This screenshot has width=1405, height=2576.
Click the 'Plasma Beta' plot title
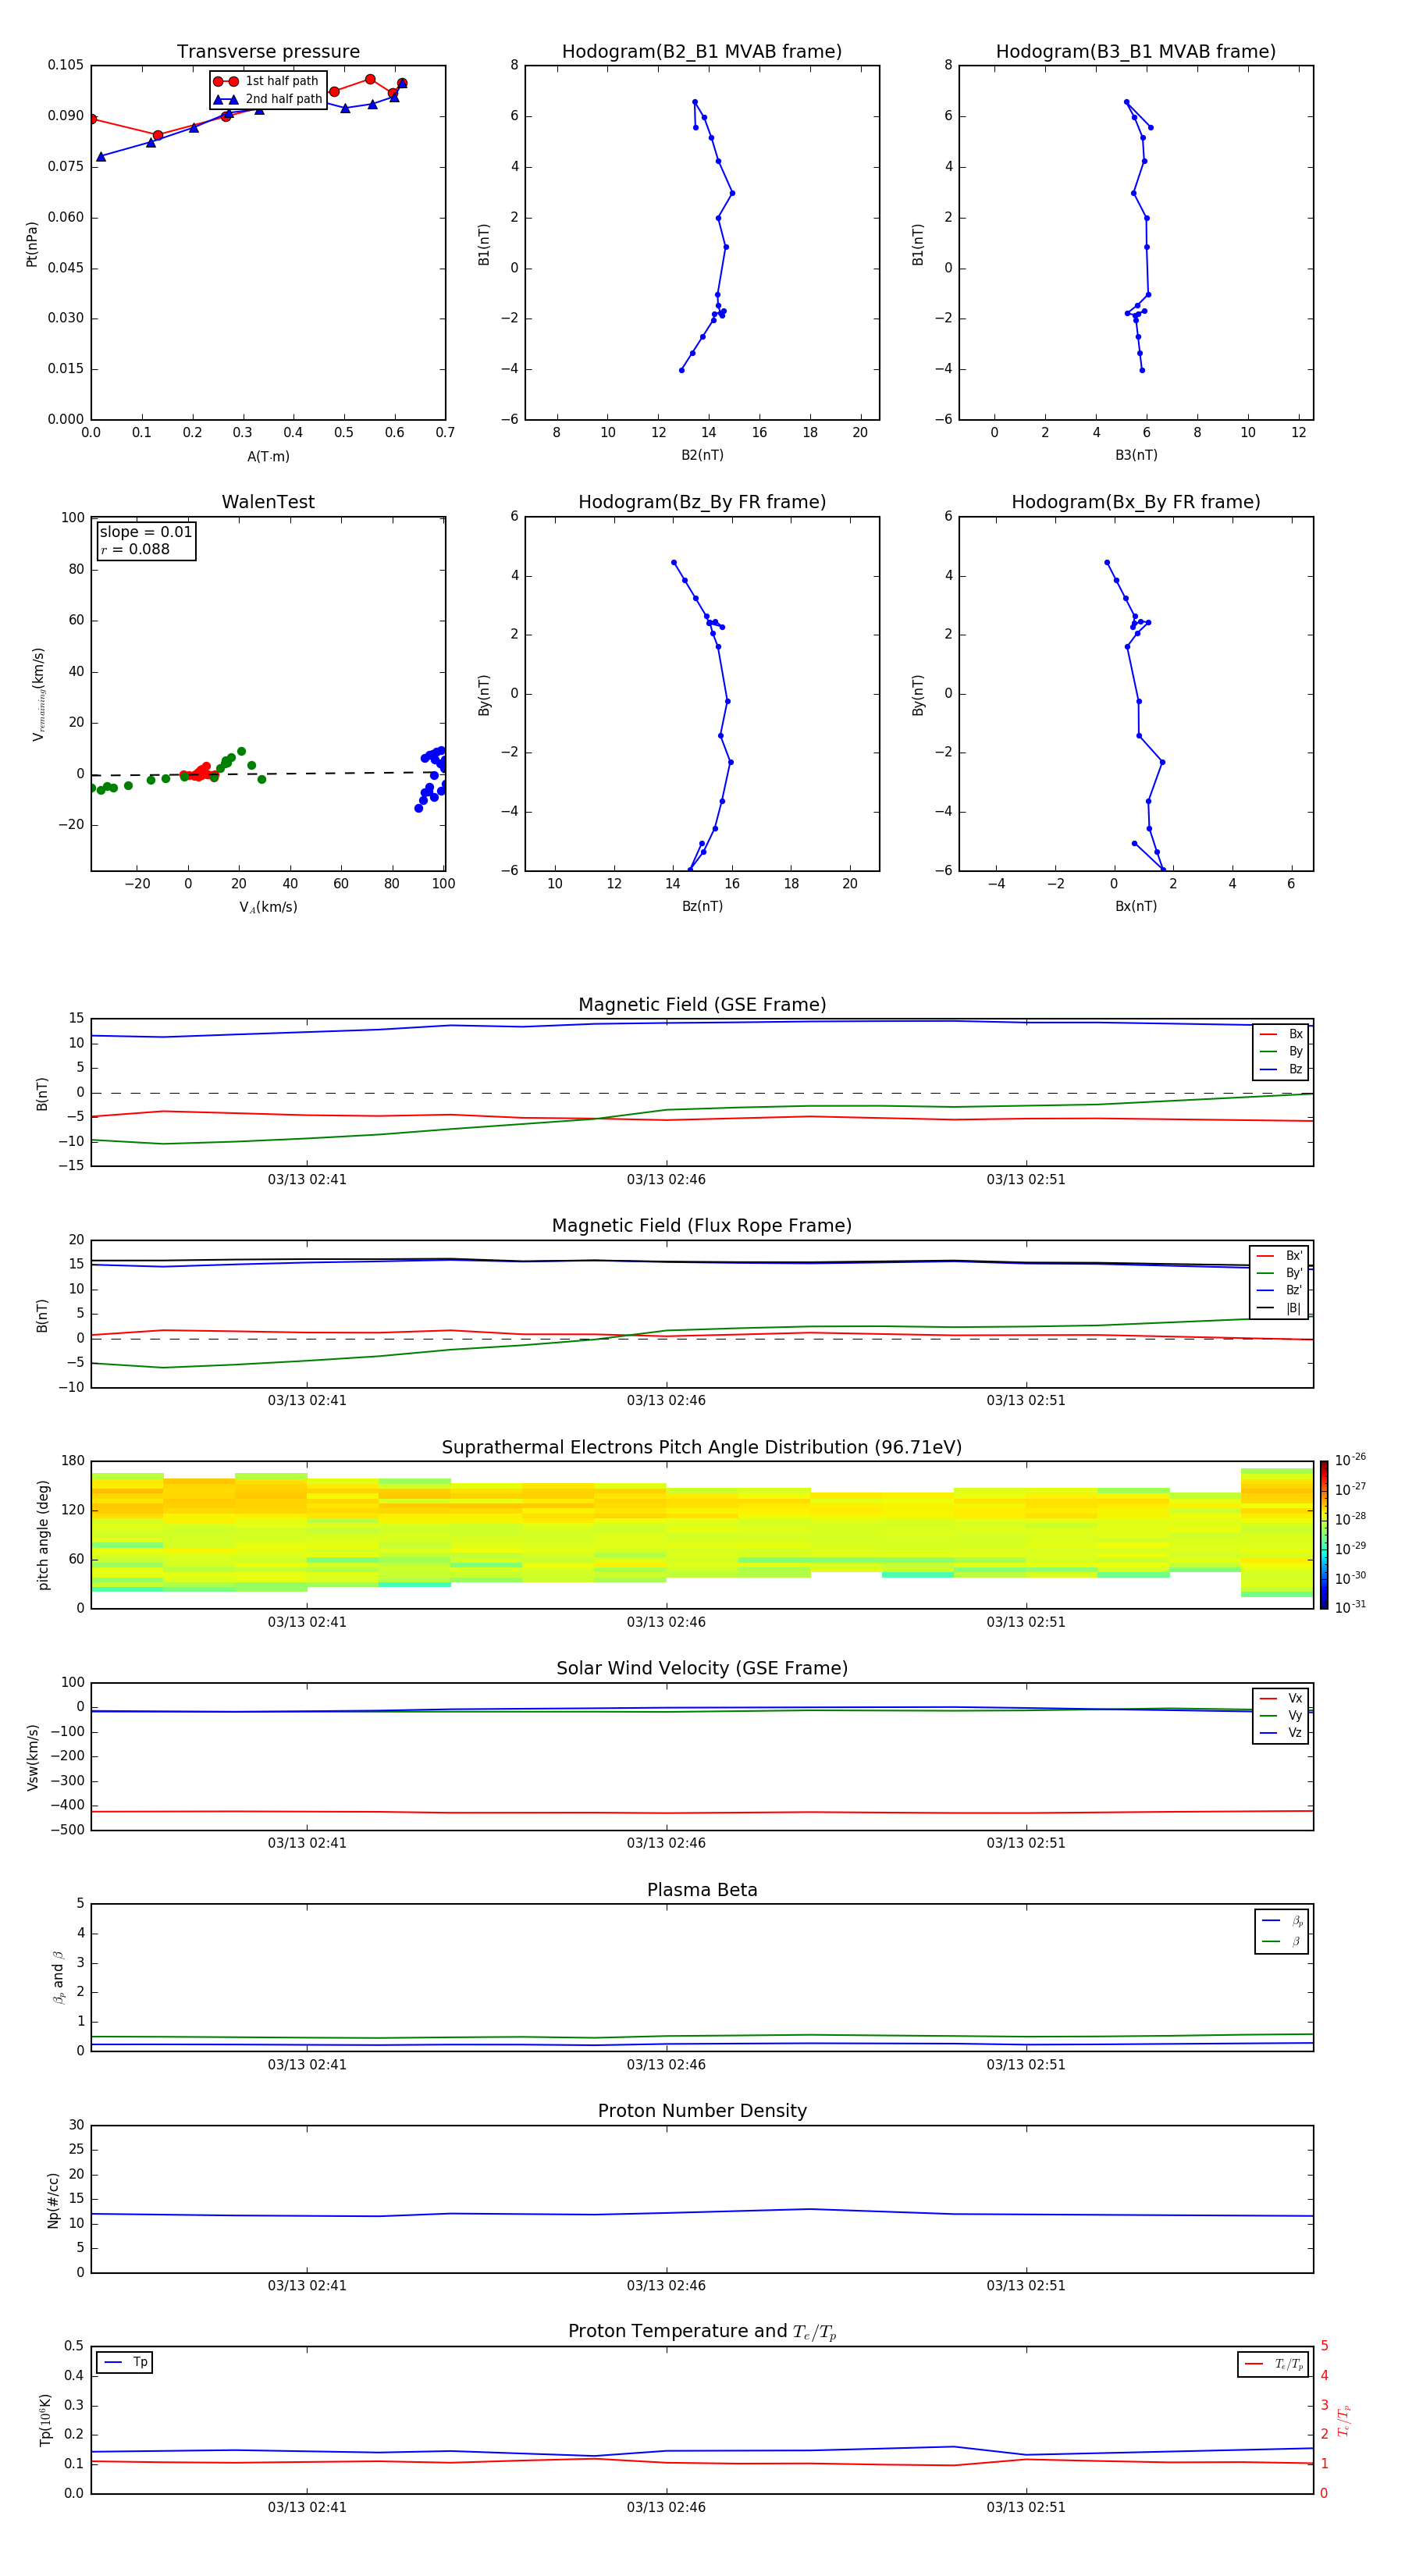point(702,1890)
